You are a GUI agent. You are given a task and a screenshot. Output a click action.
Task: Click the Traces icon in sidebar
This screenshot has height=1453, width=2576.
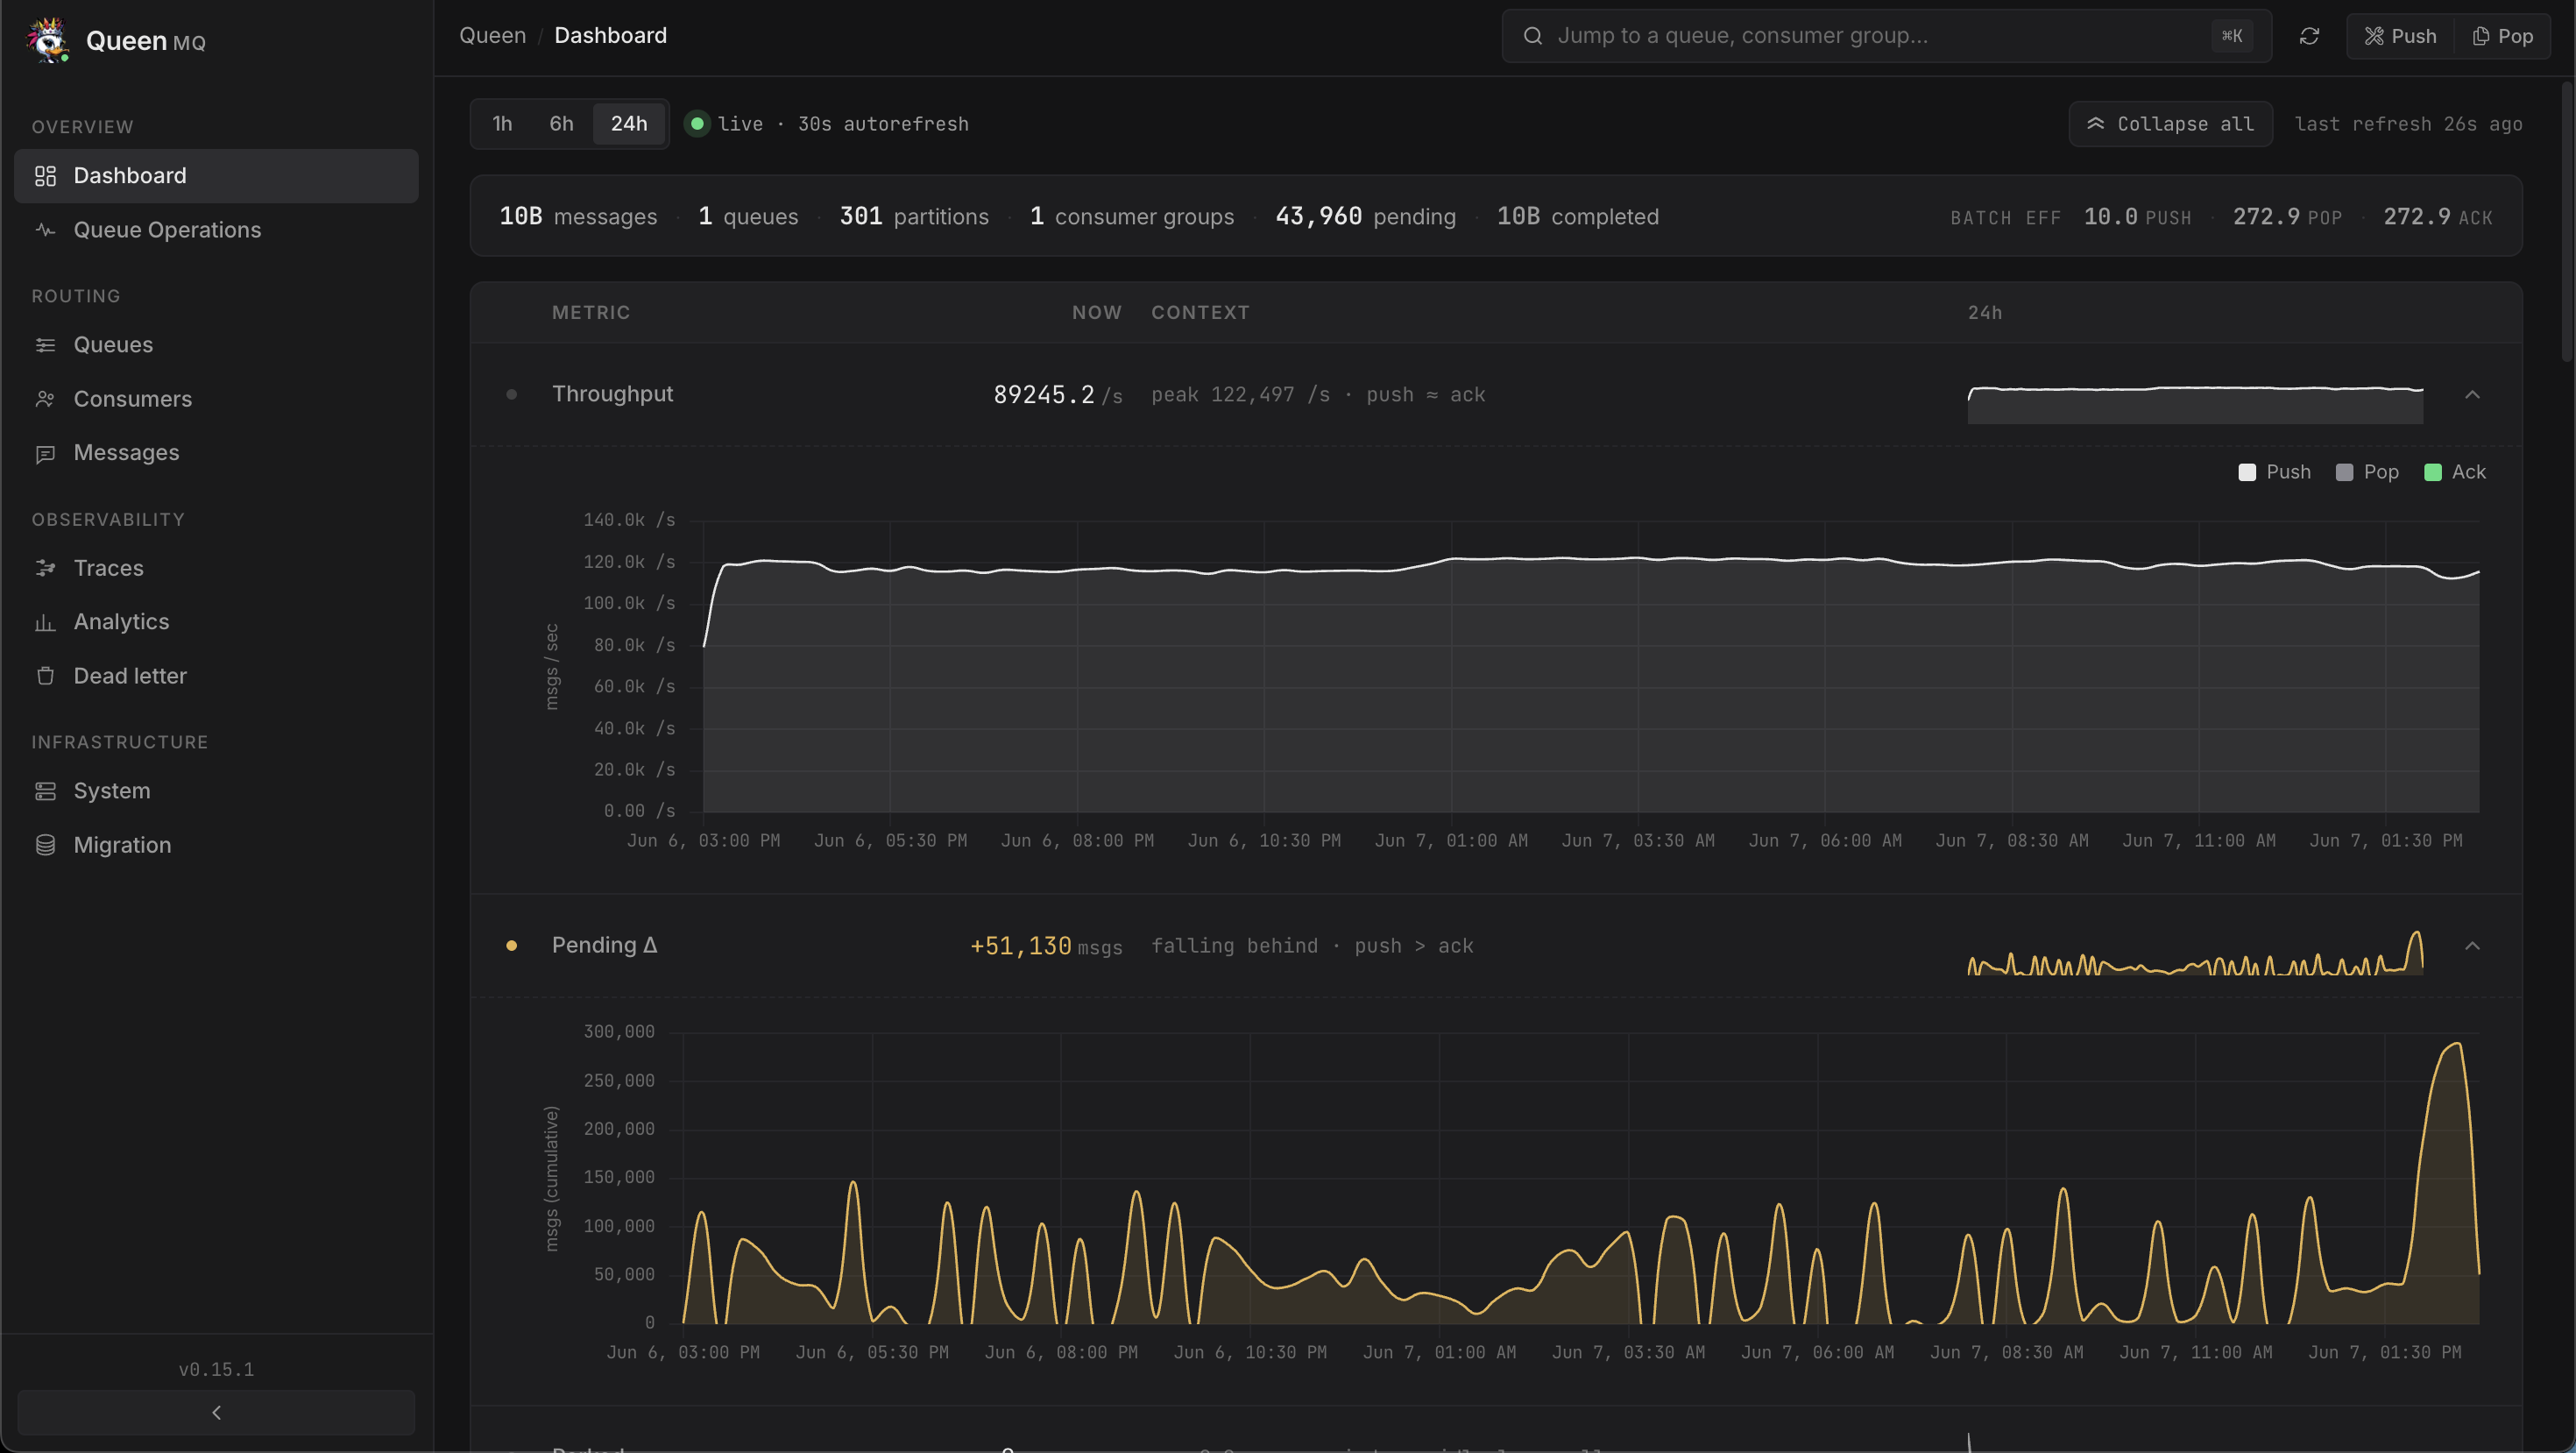coord(45,568)
